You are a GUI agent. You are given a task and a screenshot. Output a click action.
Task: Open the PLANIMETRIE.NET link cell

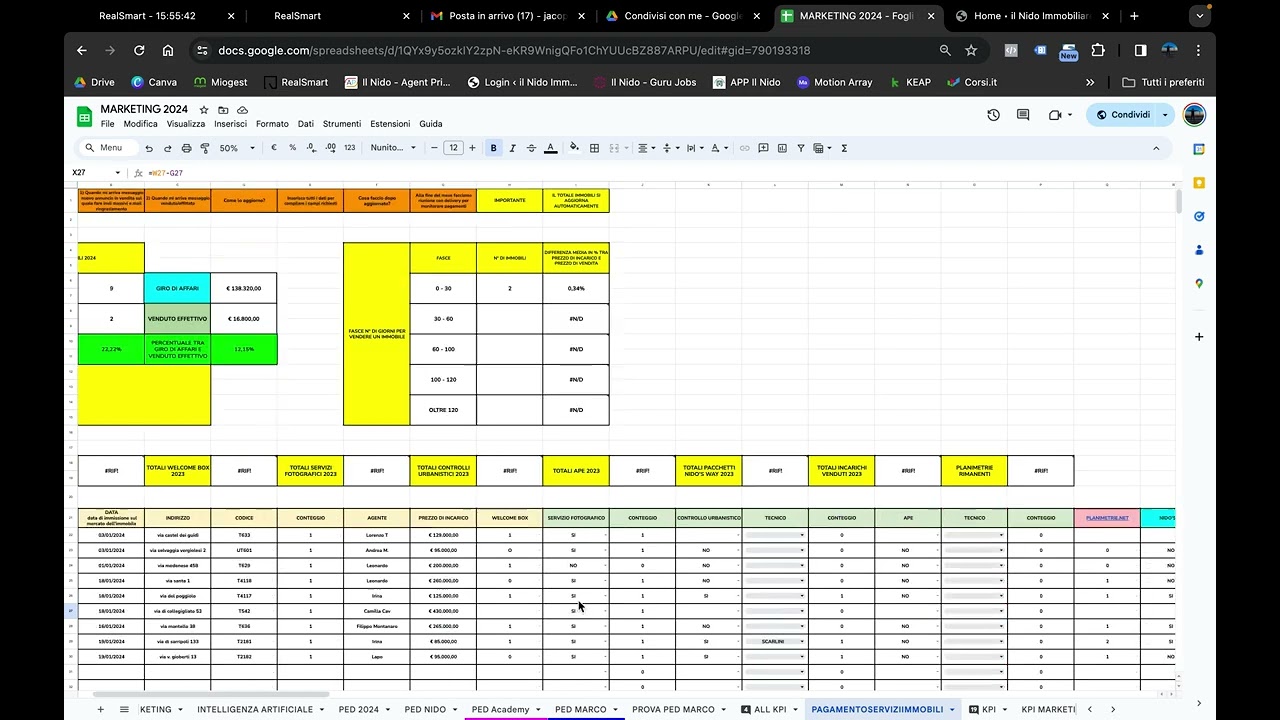coord(1107,518)
